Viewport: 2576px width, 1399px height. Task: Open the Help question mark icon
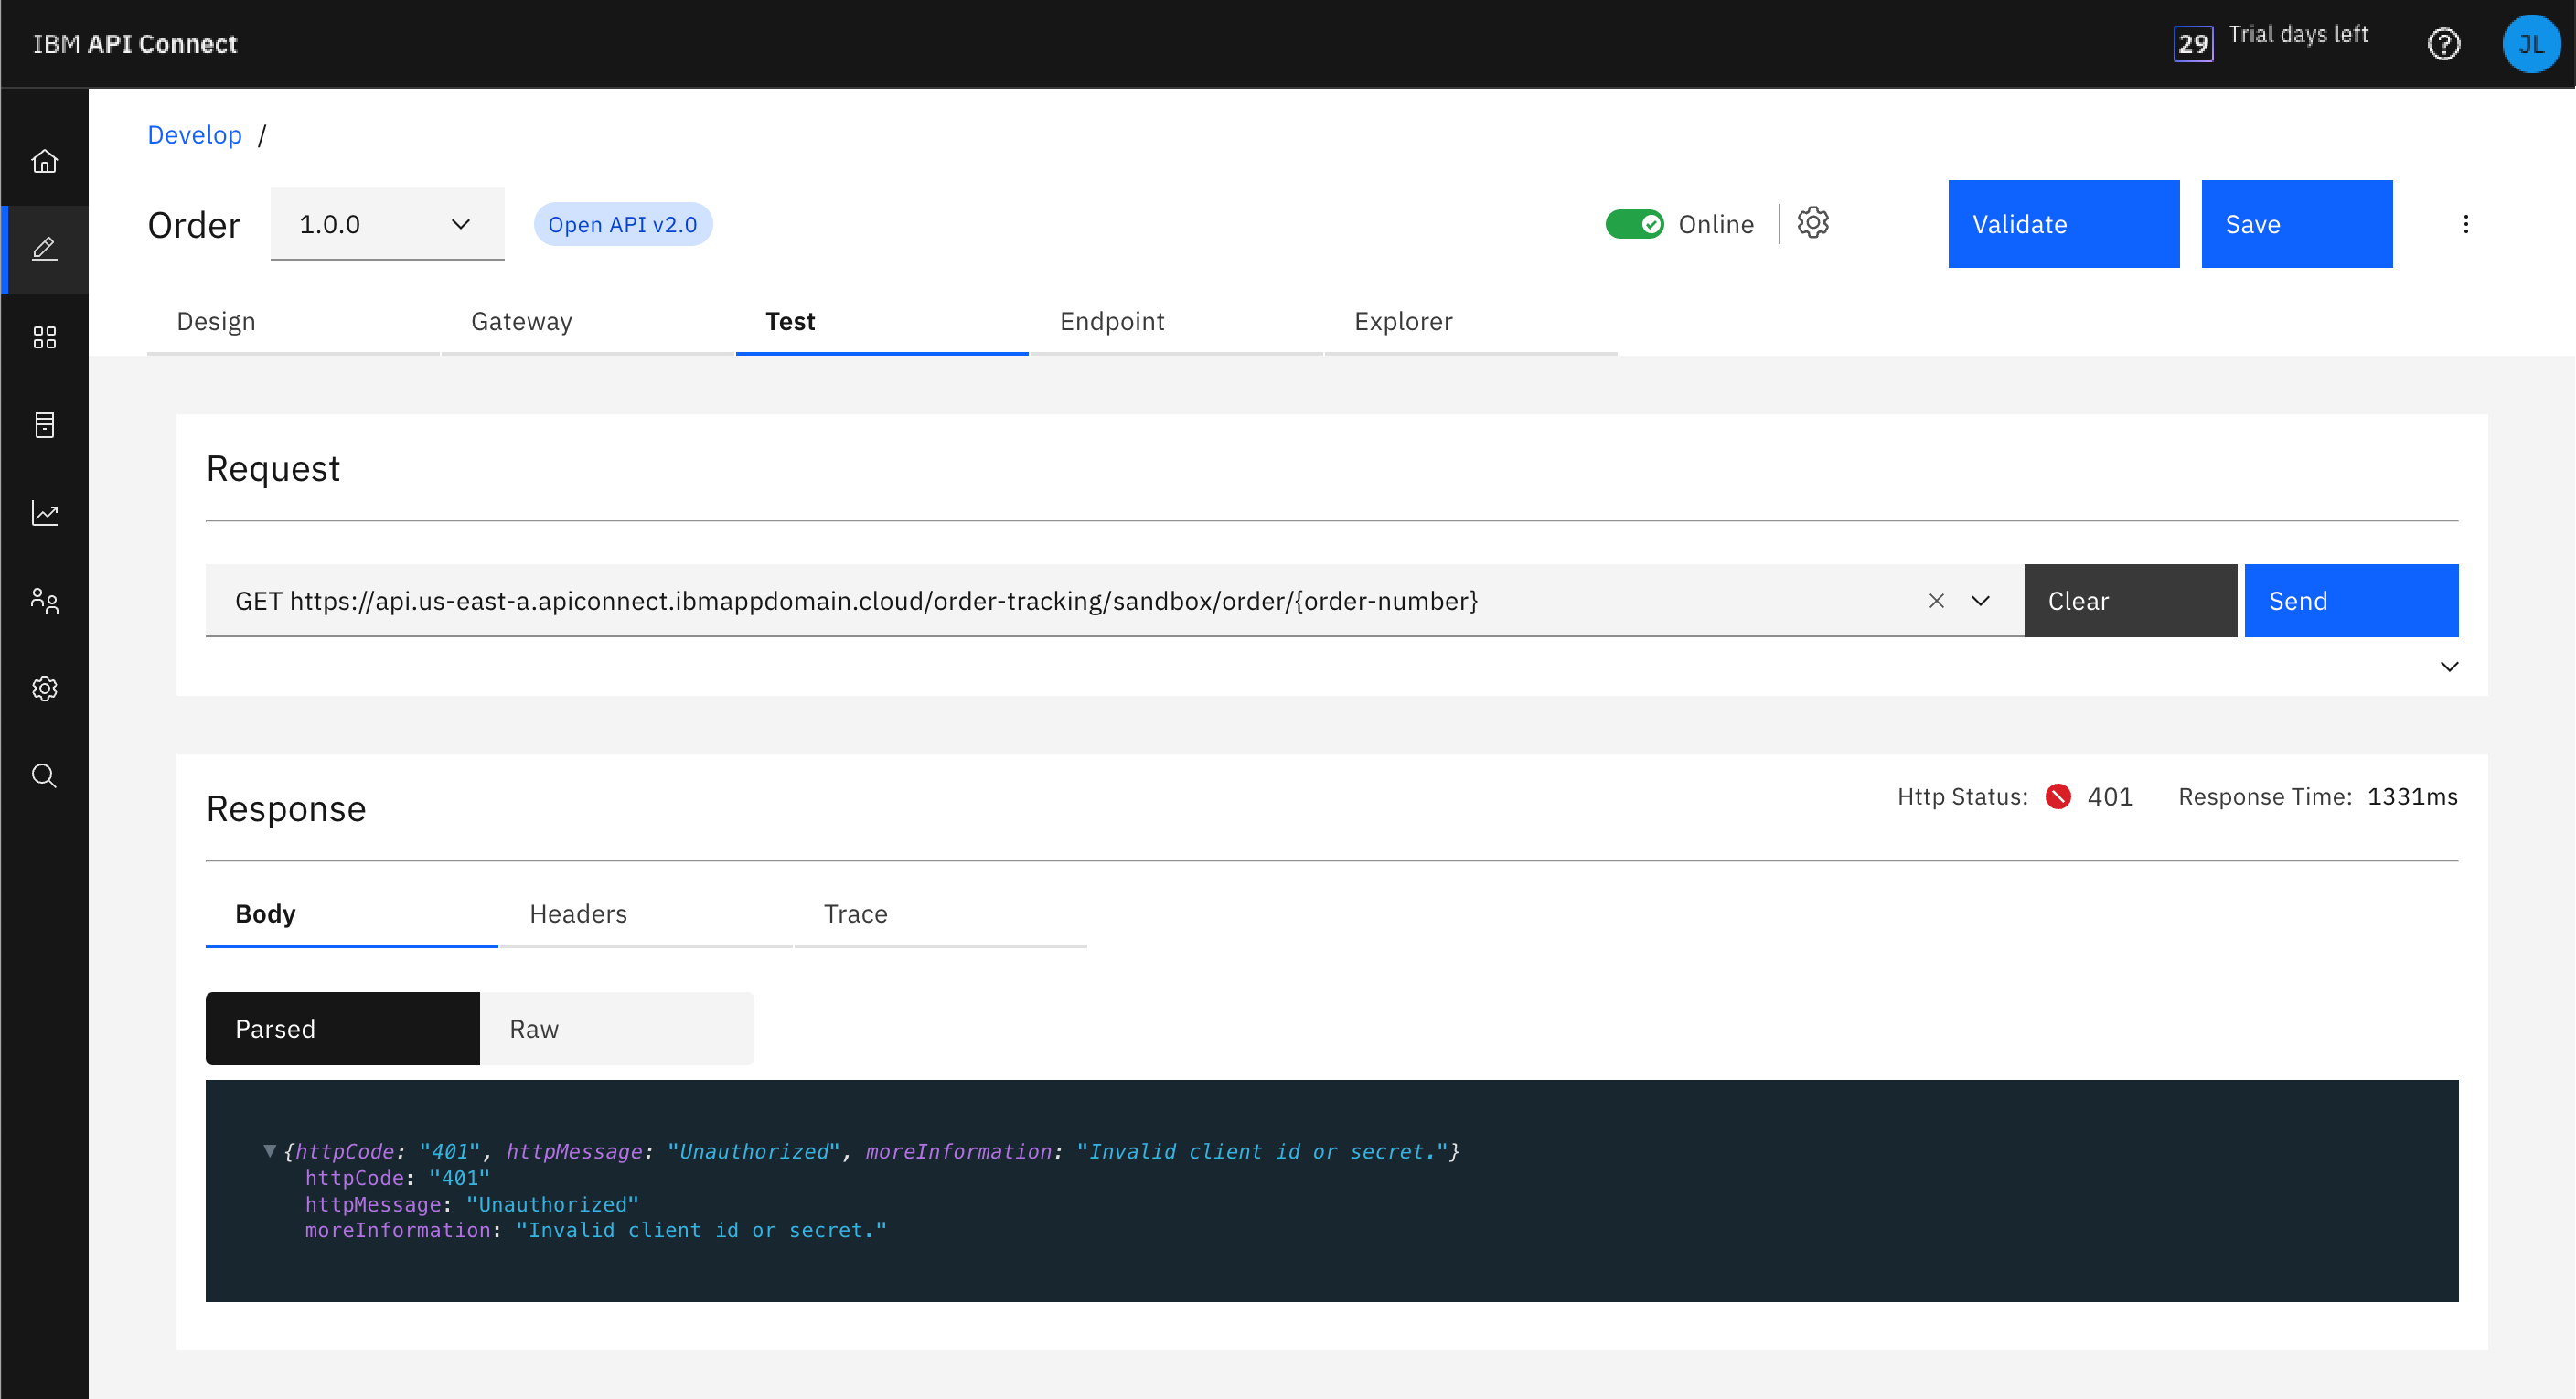coord(2443,44)
